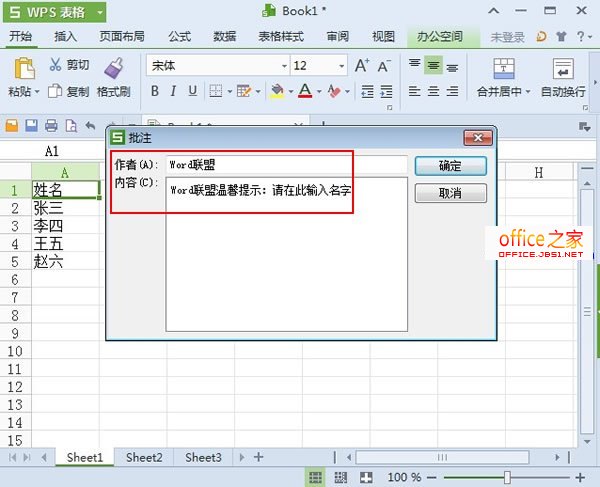Open the WPS application menu arrow
600x487 pixels.
(99, 12)
